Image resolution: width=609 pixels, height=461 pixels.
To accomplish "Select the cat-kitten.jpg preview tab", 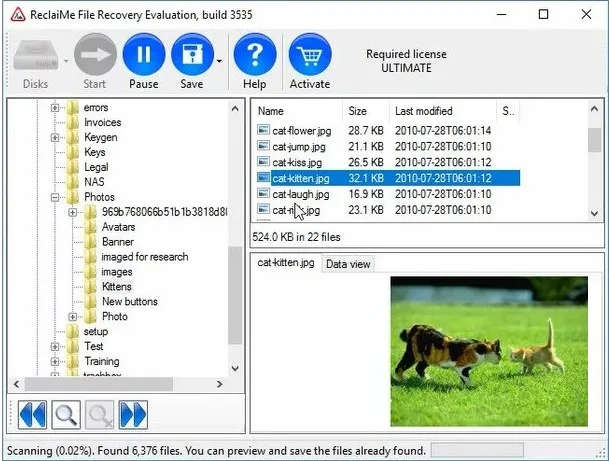I will (286, 263).
